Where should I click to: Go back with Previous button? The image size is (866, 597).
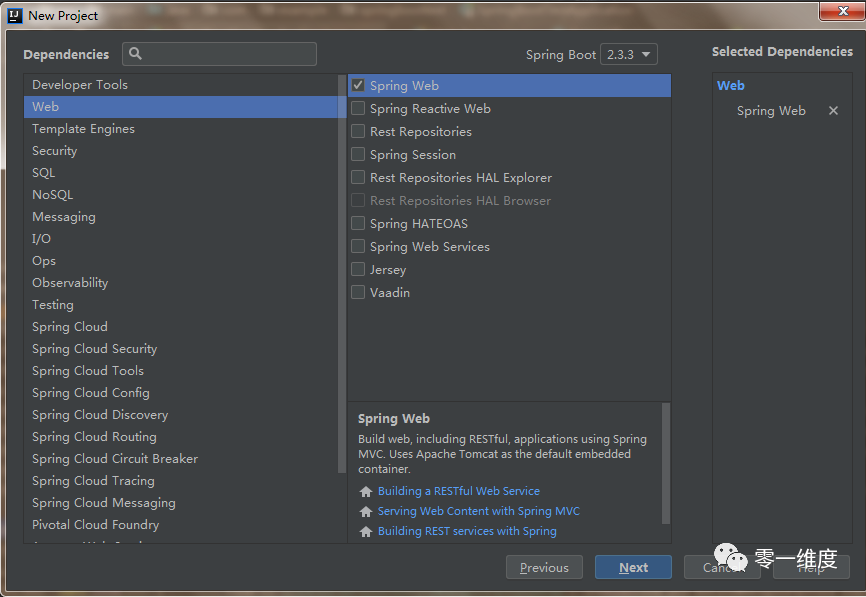click(x=544, y=567)
